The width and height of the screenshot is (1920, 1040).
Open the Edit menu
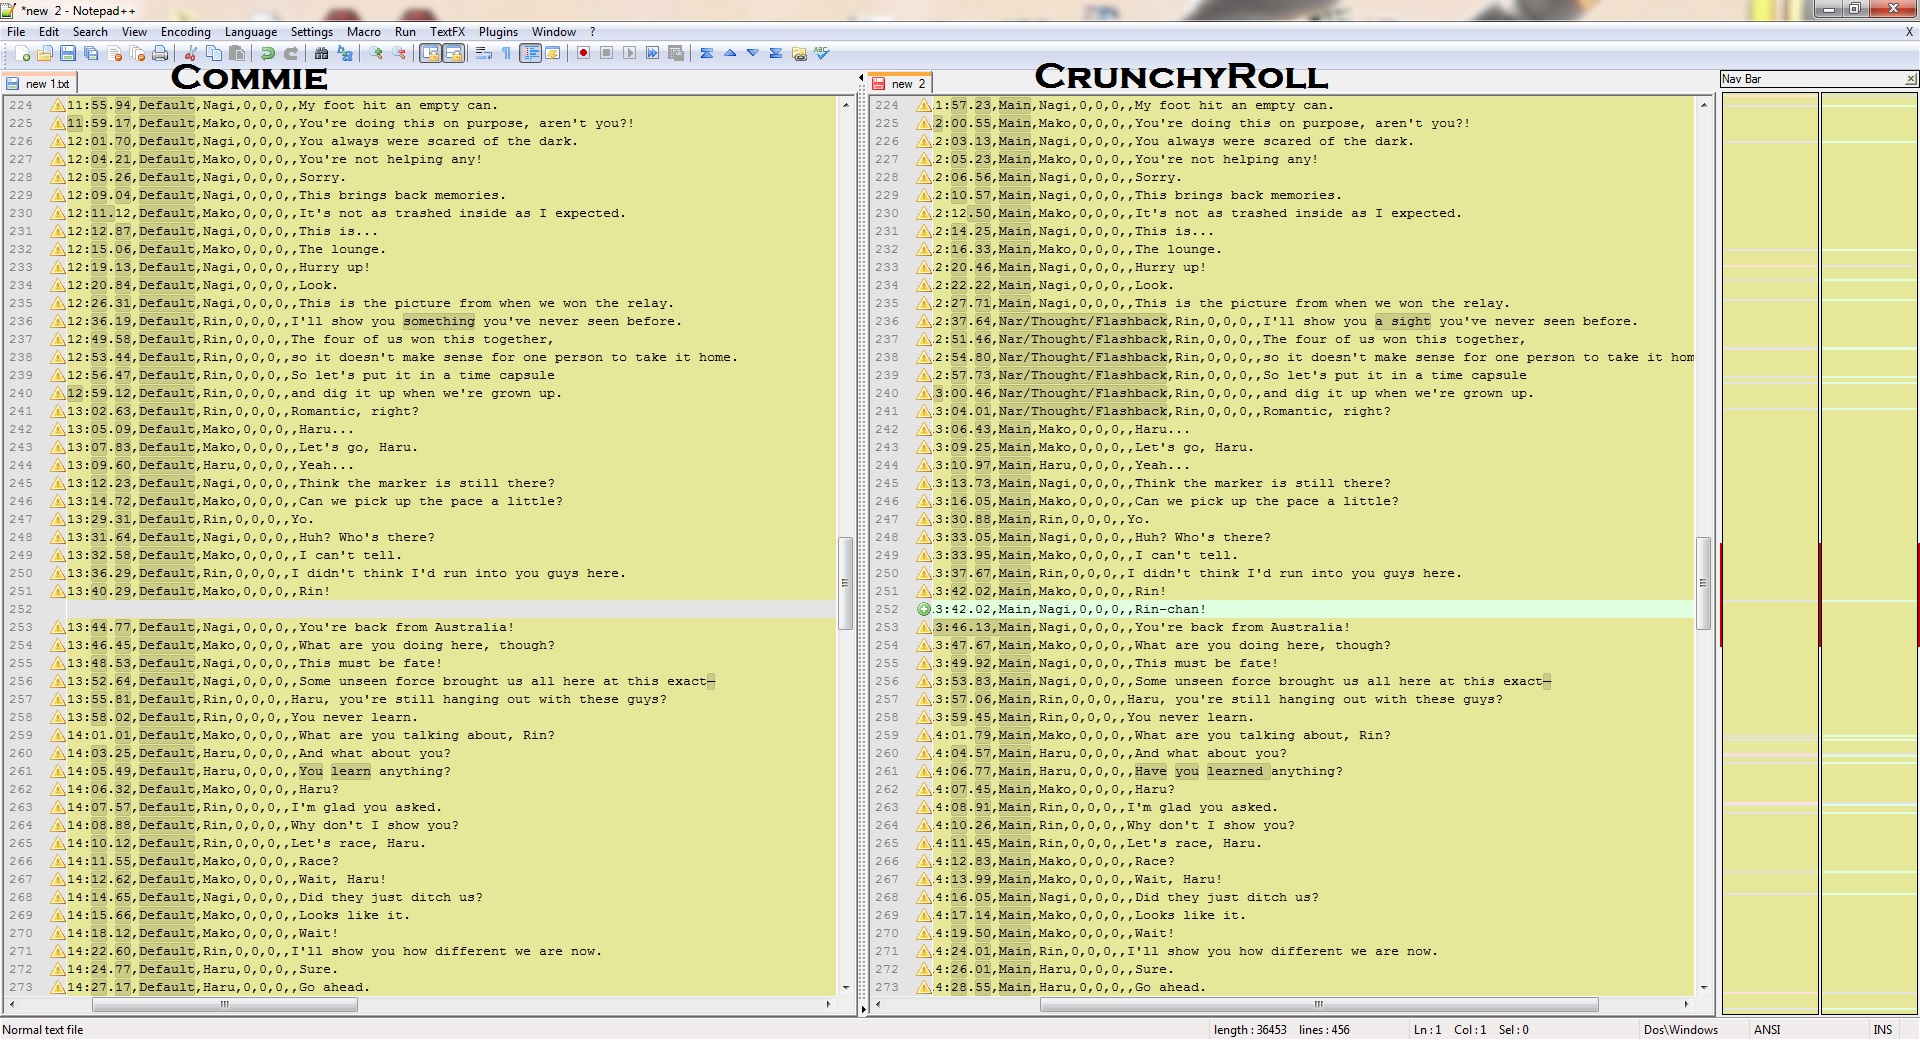pos(49,32)
